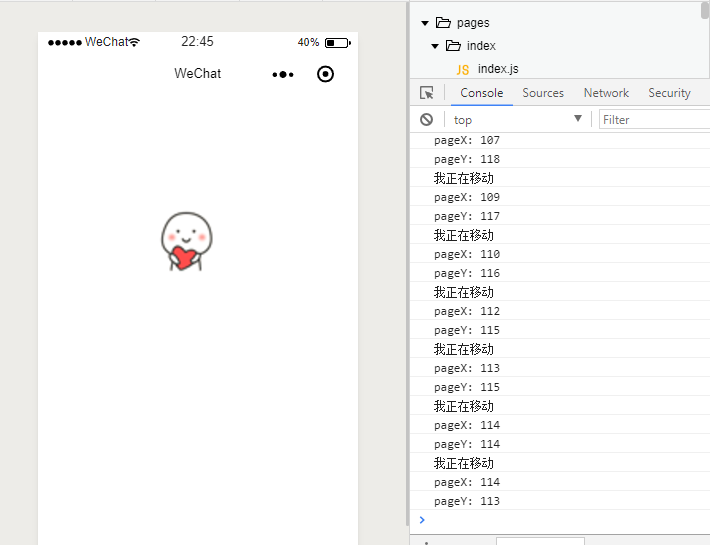Switch to the Sources tab

click(x=543, y=93)
